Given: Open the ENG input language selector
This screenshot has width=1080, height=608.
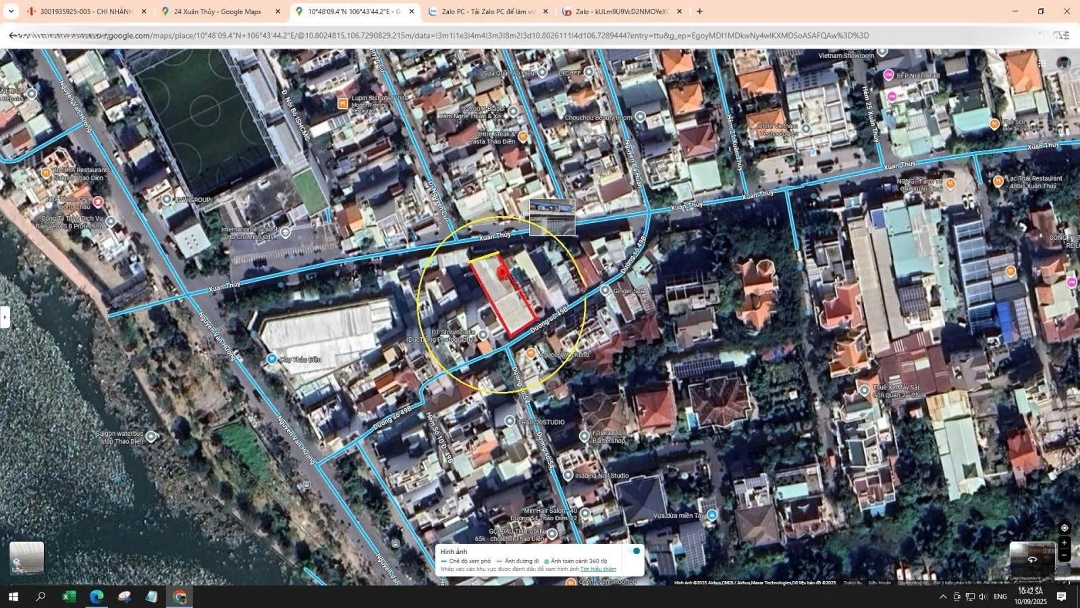Looking at the screenshot, I should [x=999, y=597].
